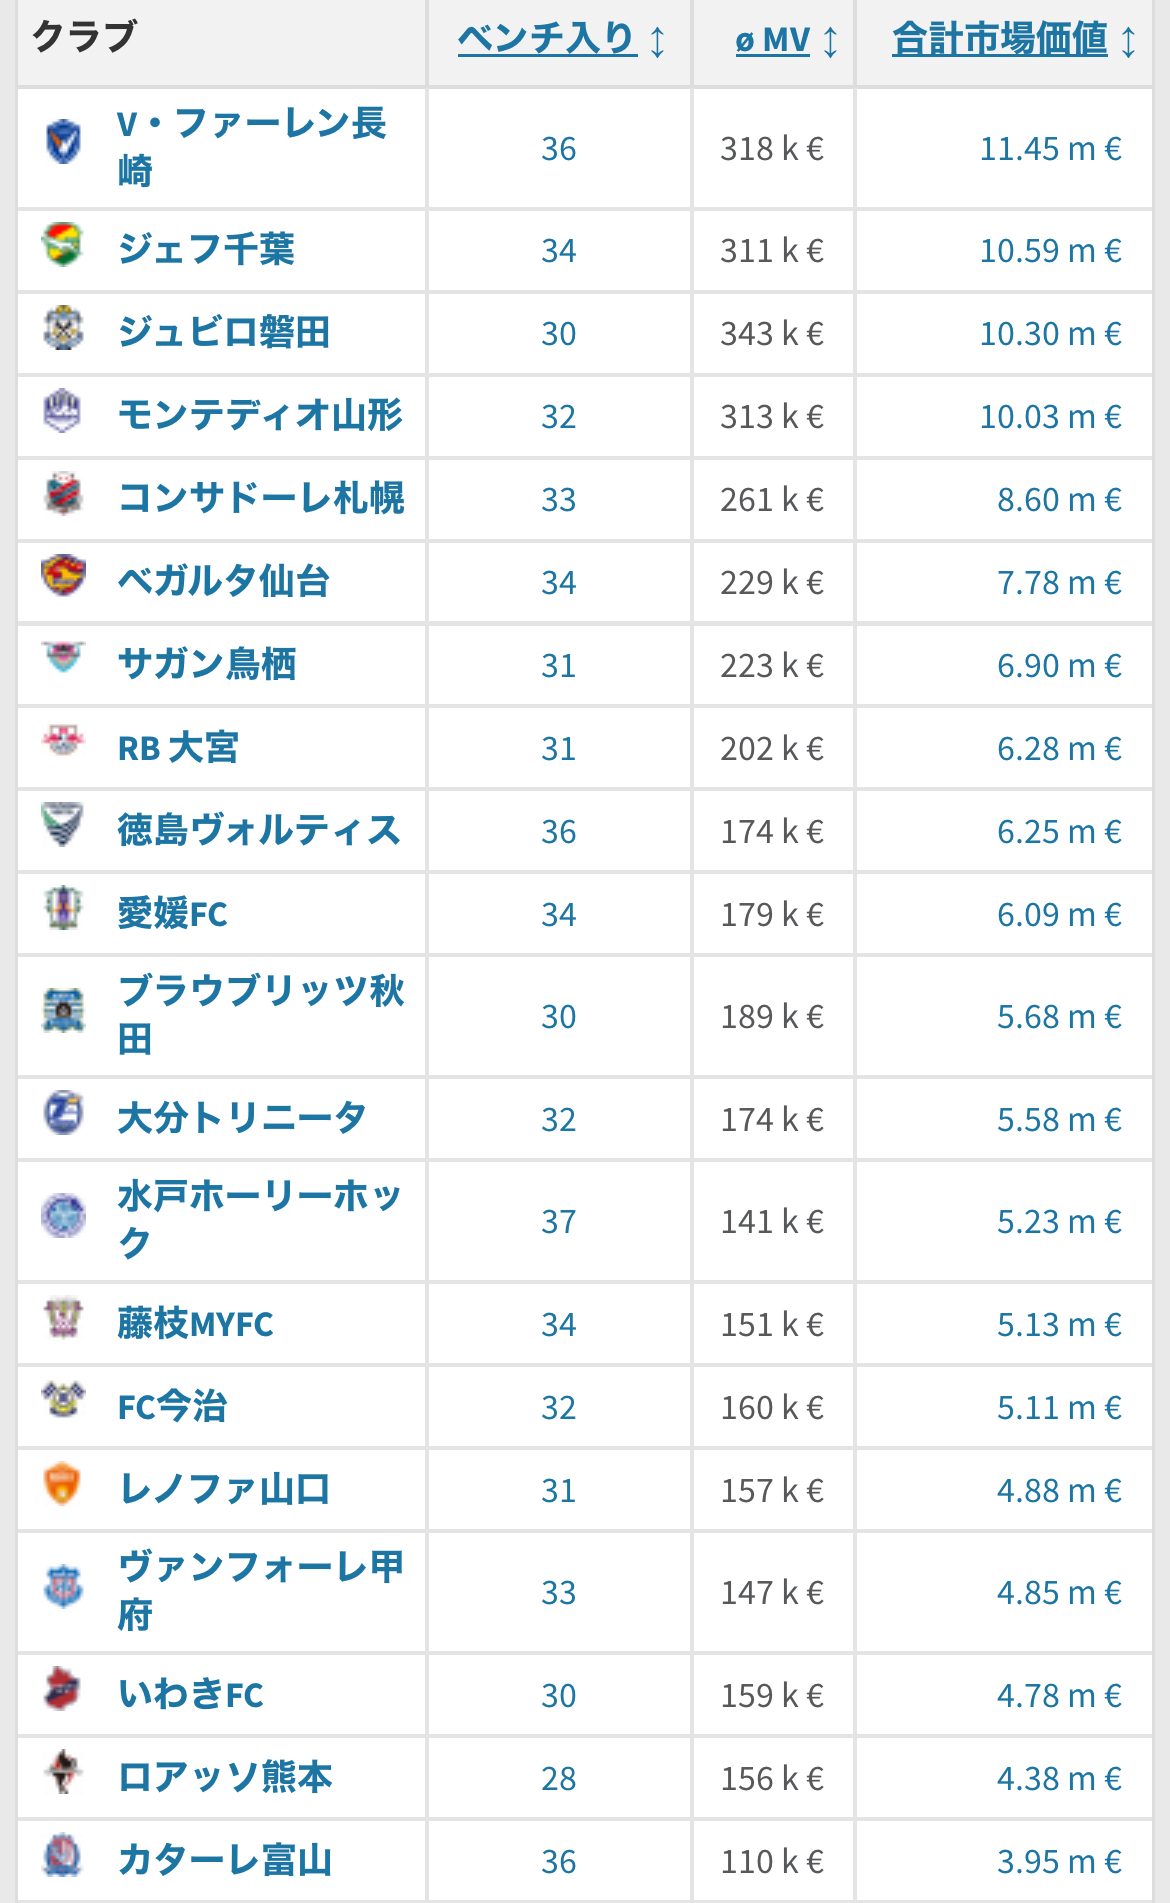Click the カターレ富山 club crest
The image size is (1170, 1903).
63,1854
